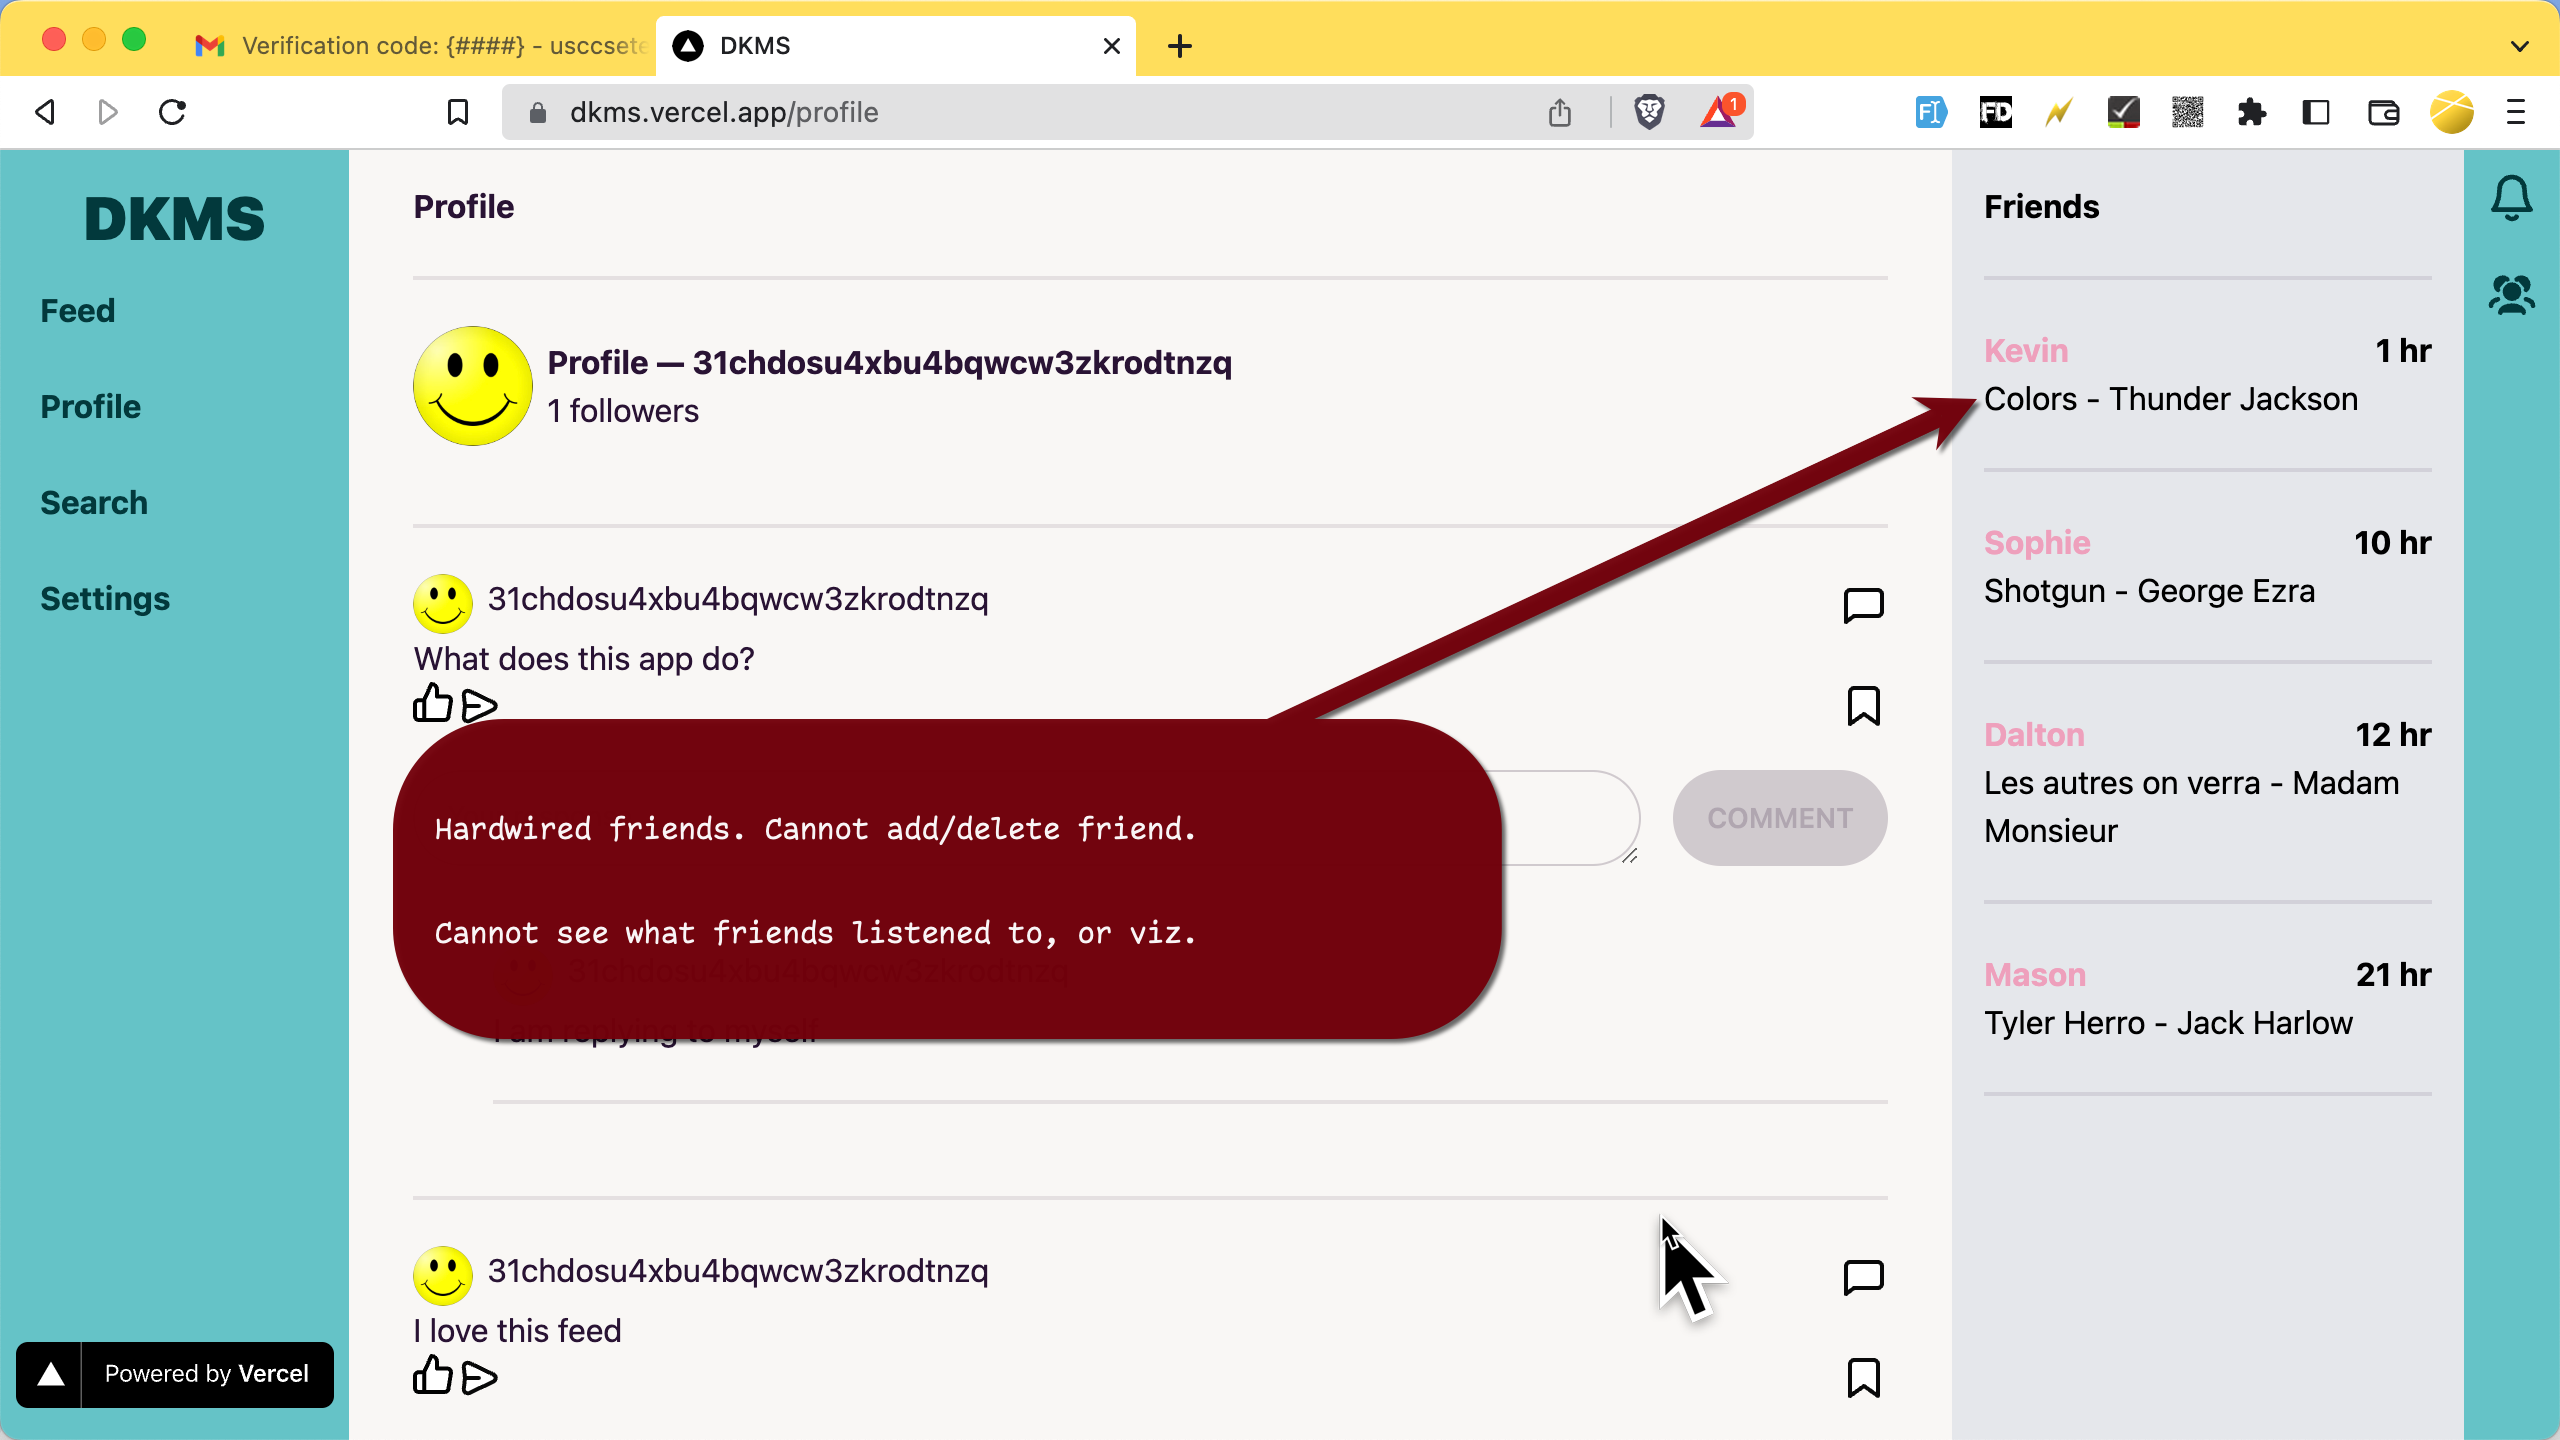Open the tab search chevron at top right
The width and height of the screenshot is (2560, 1440).
click(2518, 46)
